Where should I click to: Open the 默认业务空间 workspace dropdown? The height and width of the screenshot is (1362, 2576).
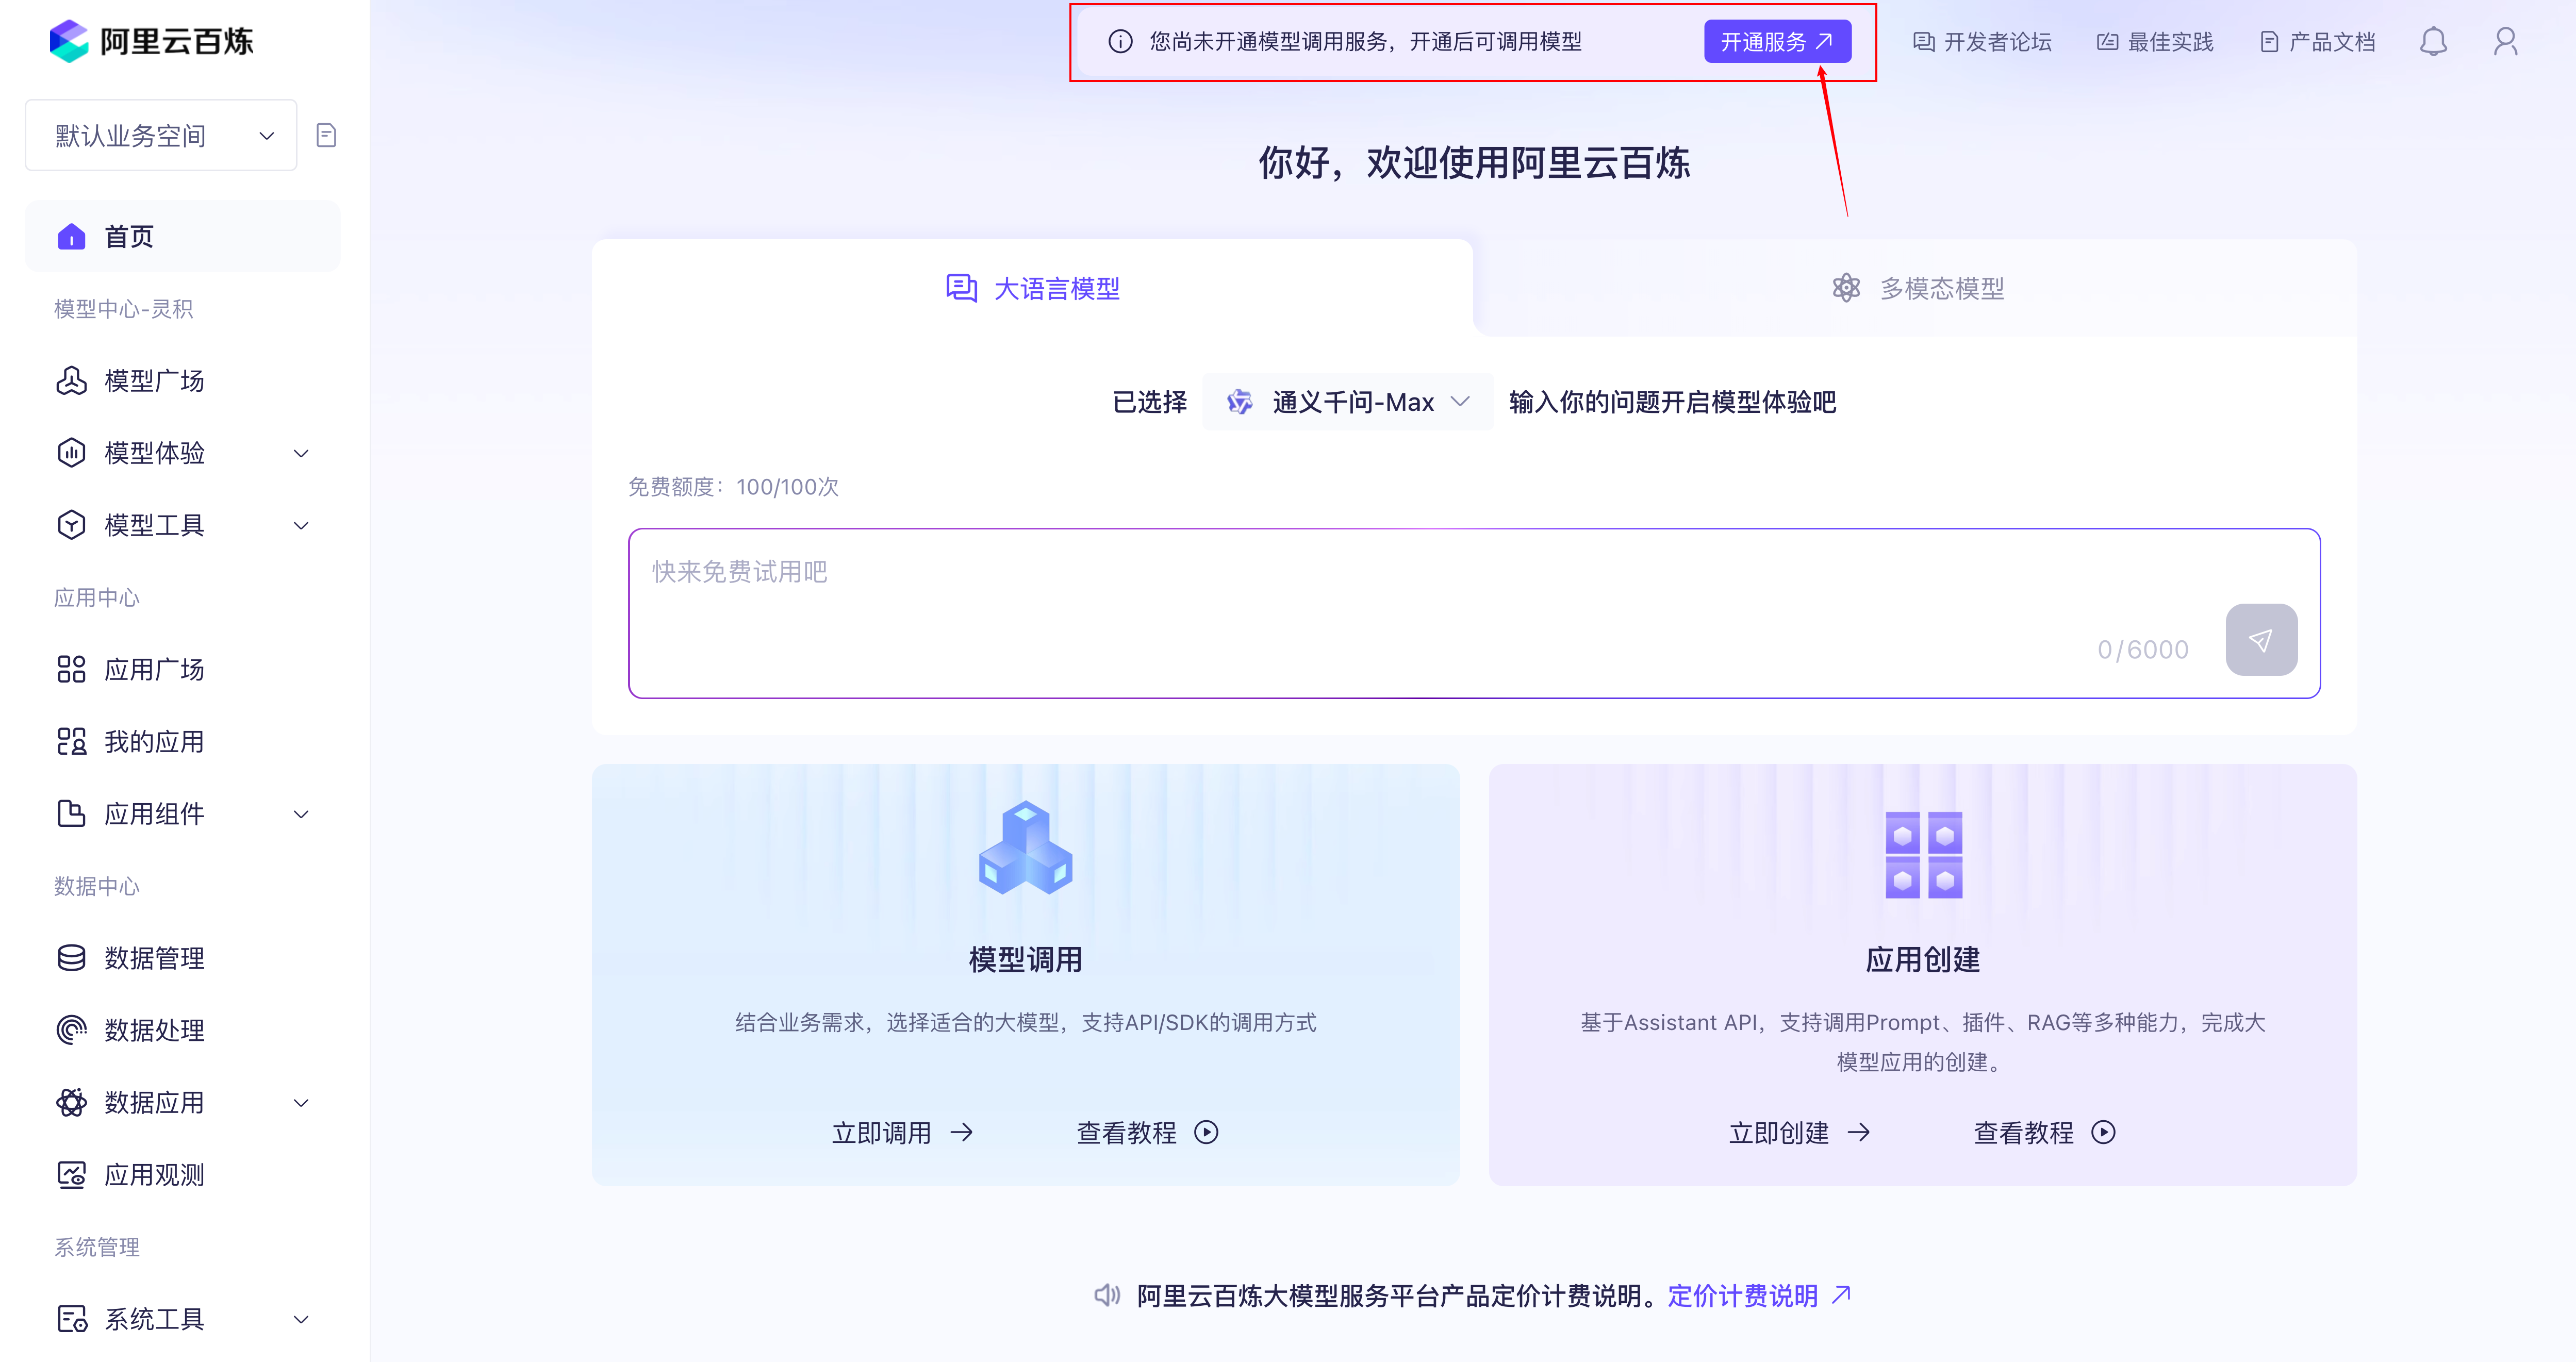point(160,134)
